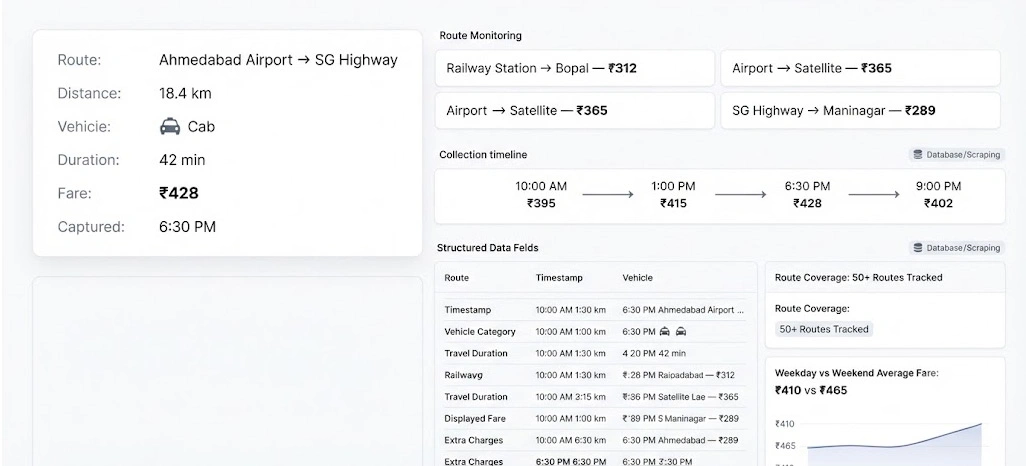The height and width of the screenshot is (466, 1026).
Task: Select the Vehicle Category row label
Action: [480, 332]
